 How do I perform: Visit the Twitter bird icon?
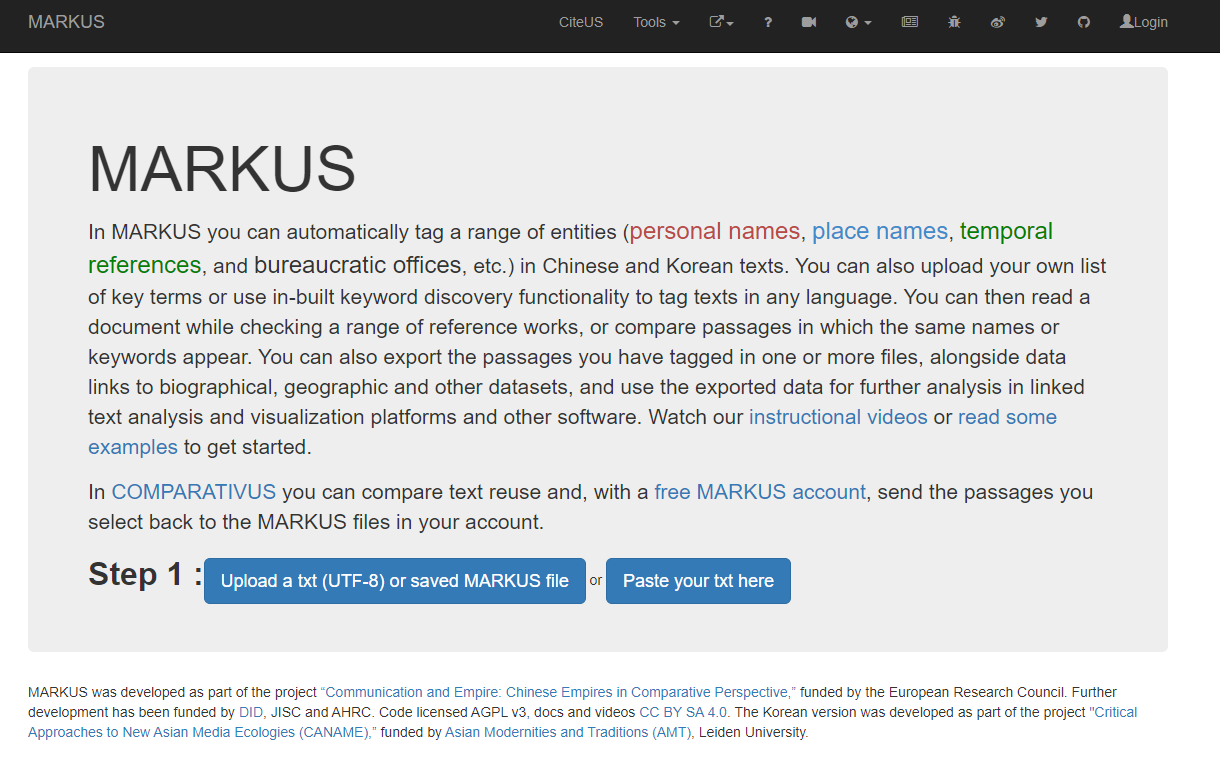(x=1041, y=22)
